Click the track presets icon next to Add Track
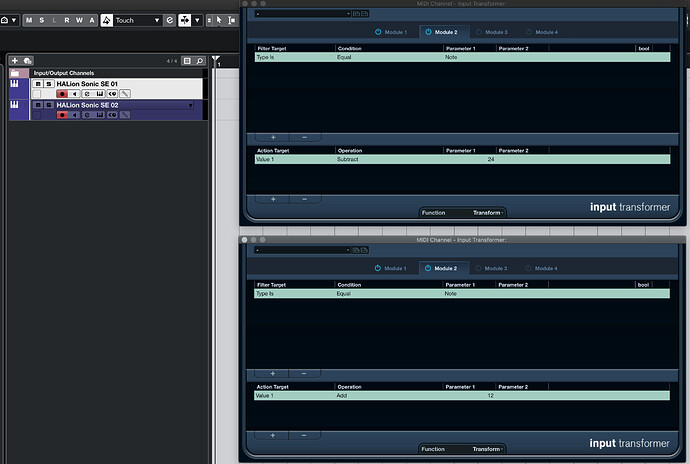690x464 pixels. pos(27,61)
